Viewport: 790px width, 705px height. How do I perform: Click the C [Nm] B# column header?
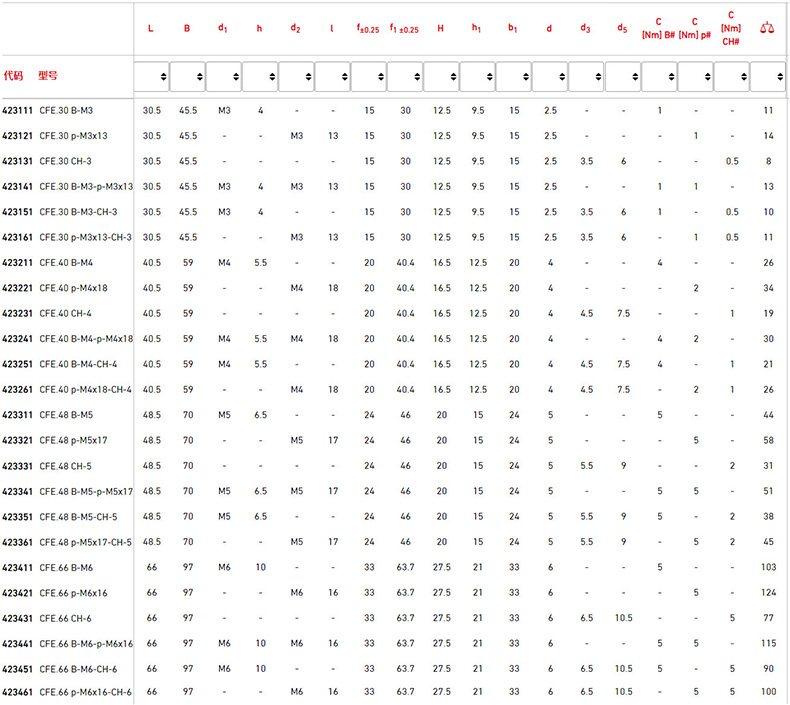point(658,28)
